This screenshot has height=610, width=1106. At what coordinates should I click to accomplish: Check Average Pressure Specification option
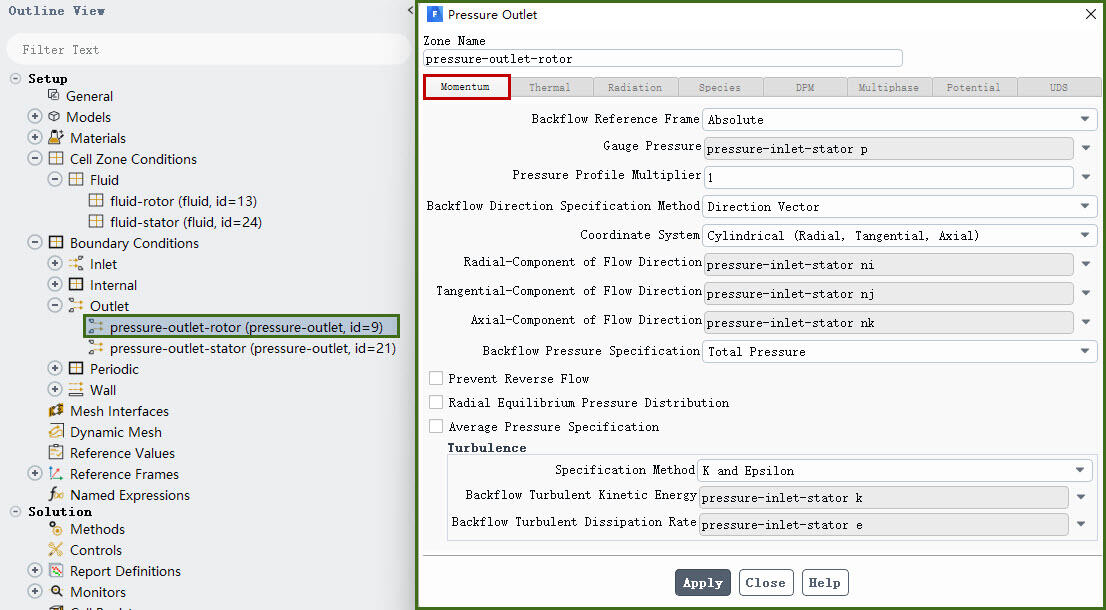pyautogui.click(x=436, y=427)
